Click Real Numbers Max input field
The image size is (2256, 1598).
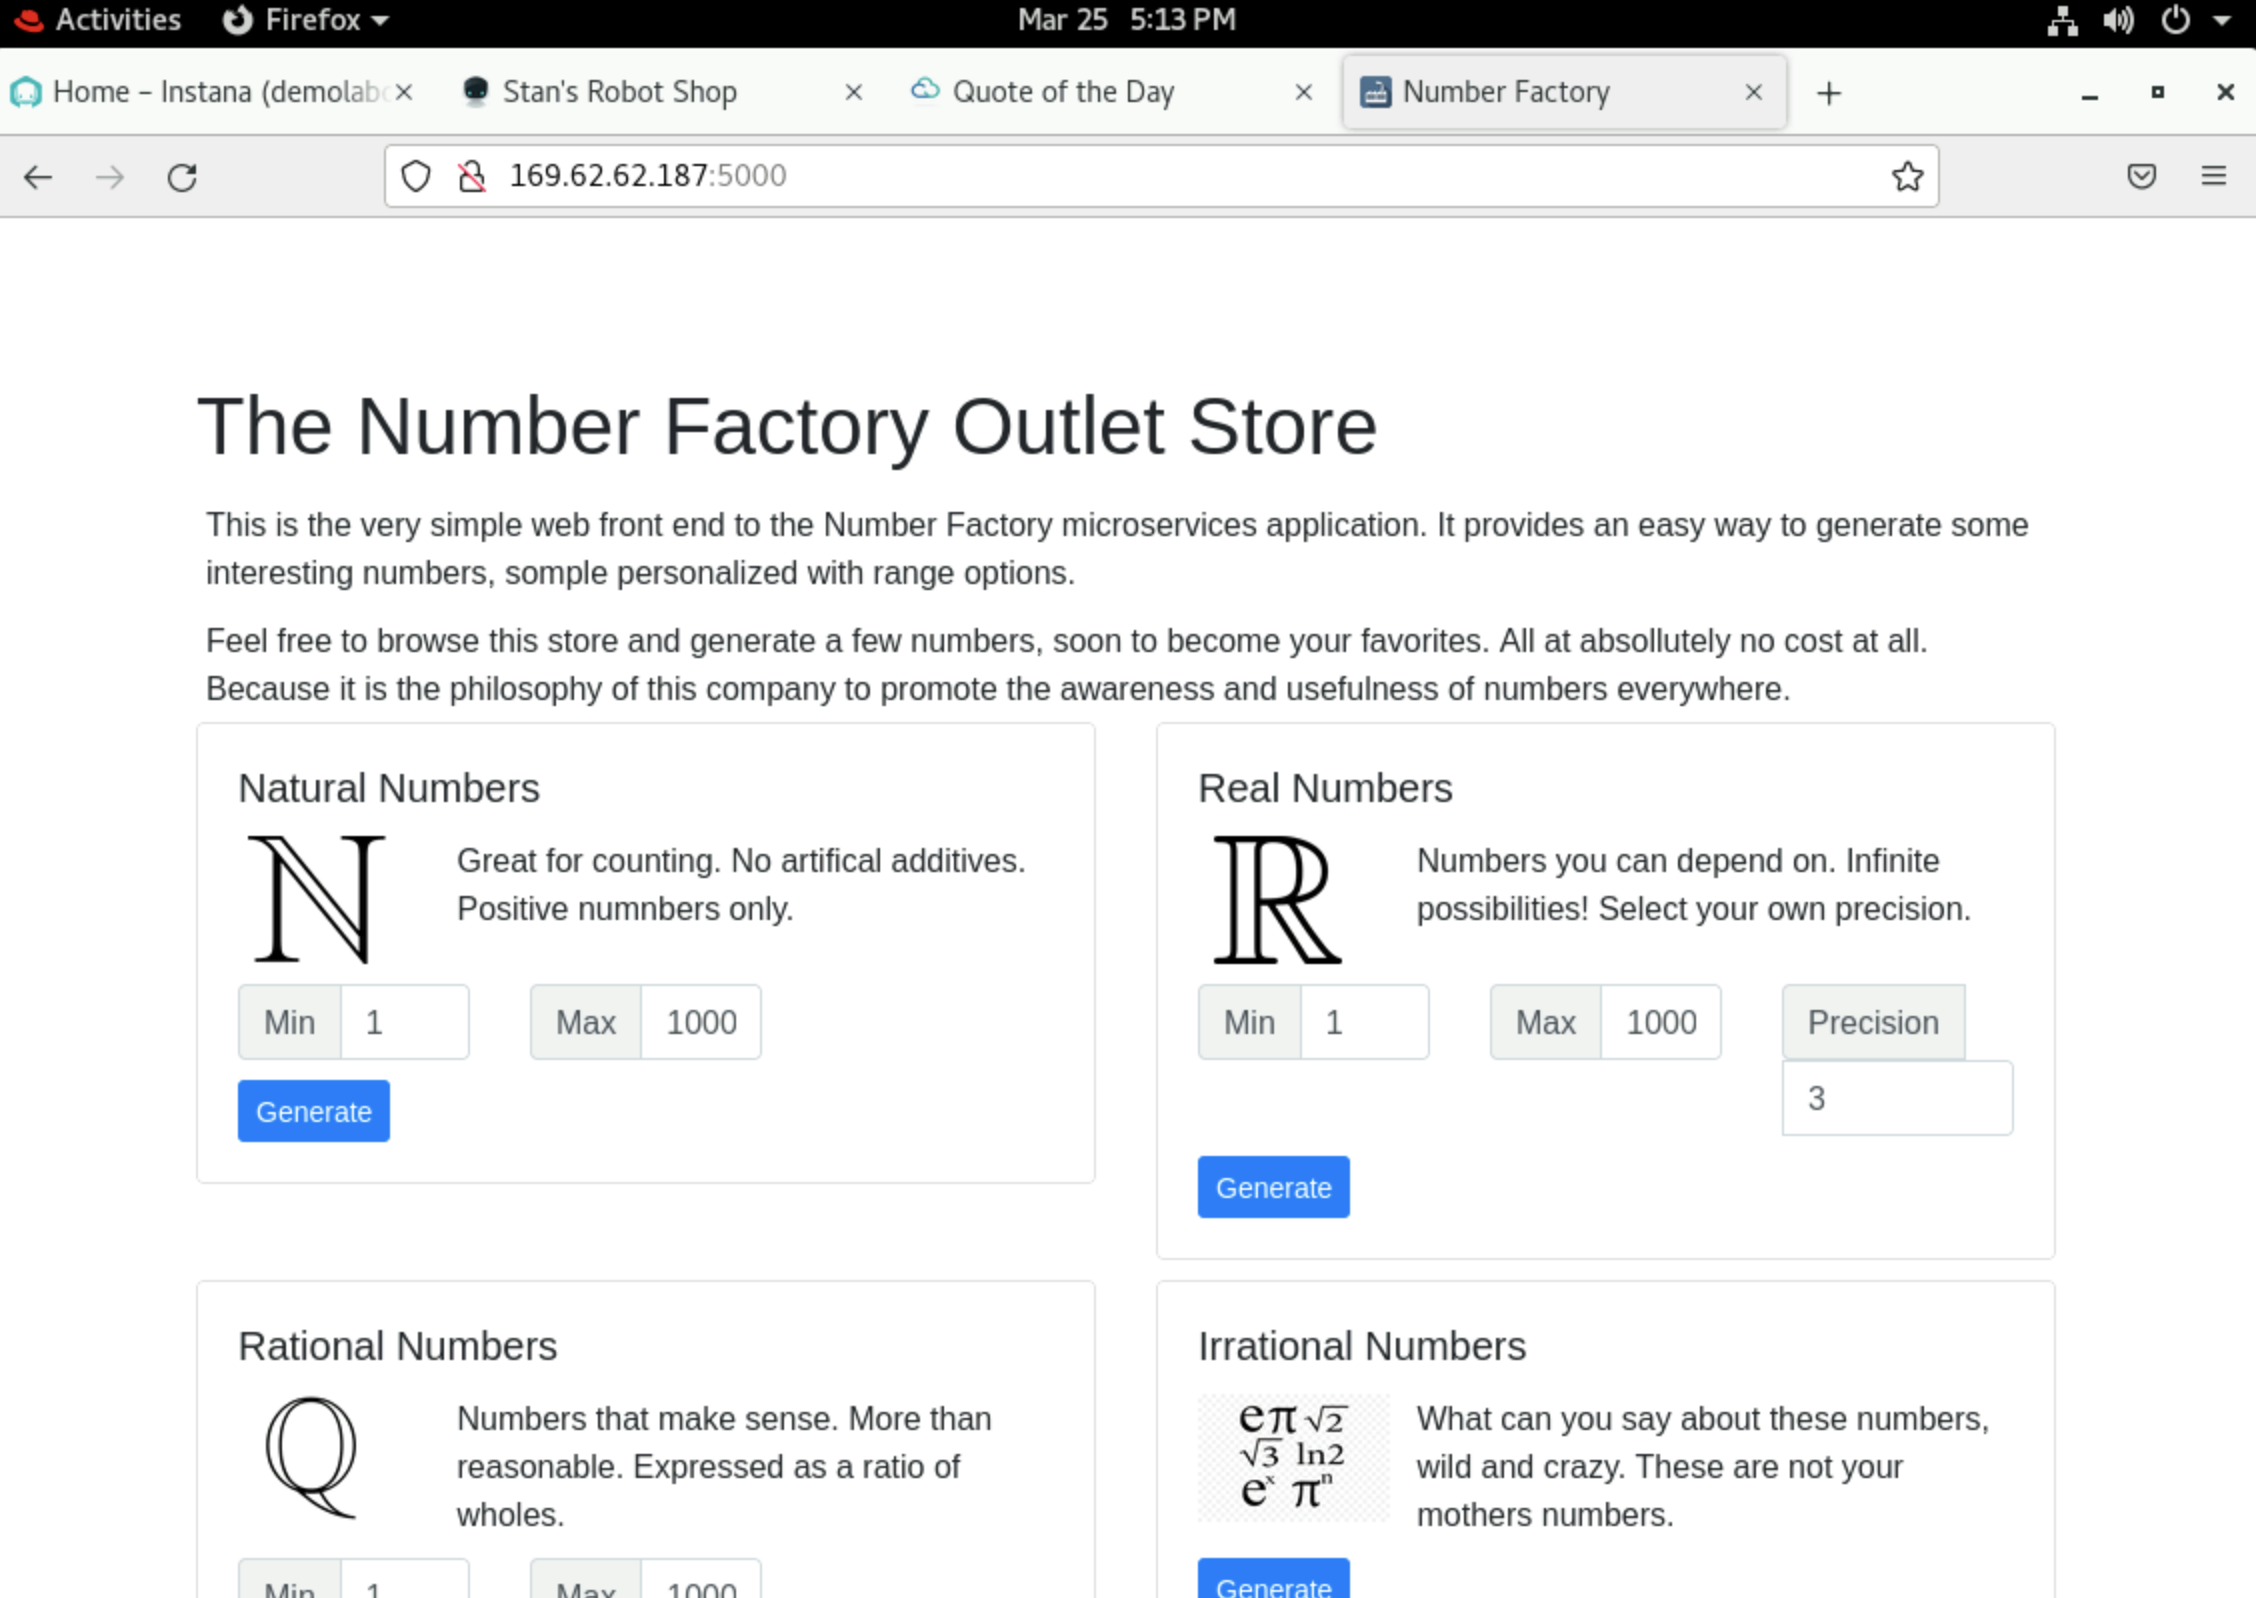click(x=1660, y=1022)
